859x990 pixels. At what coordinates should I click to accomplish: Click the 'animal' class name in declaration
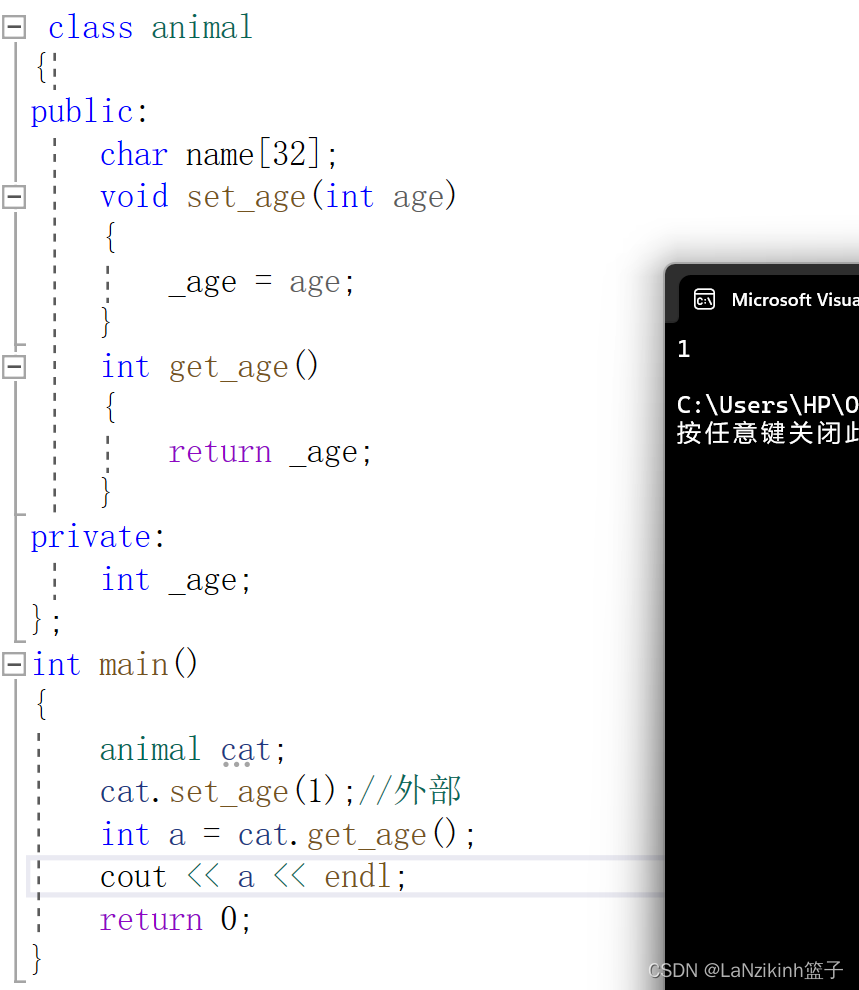(x=202, y=28)
